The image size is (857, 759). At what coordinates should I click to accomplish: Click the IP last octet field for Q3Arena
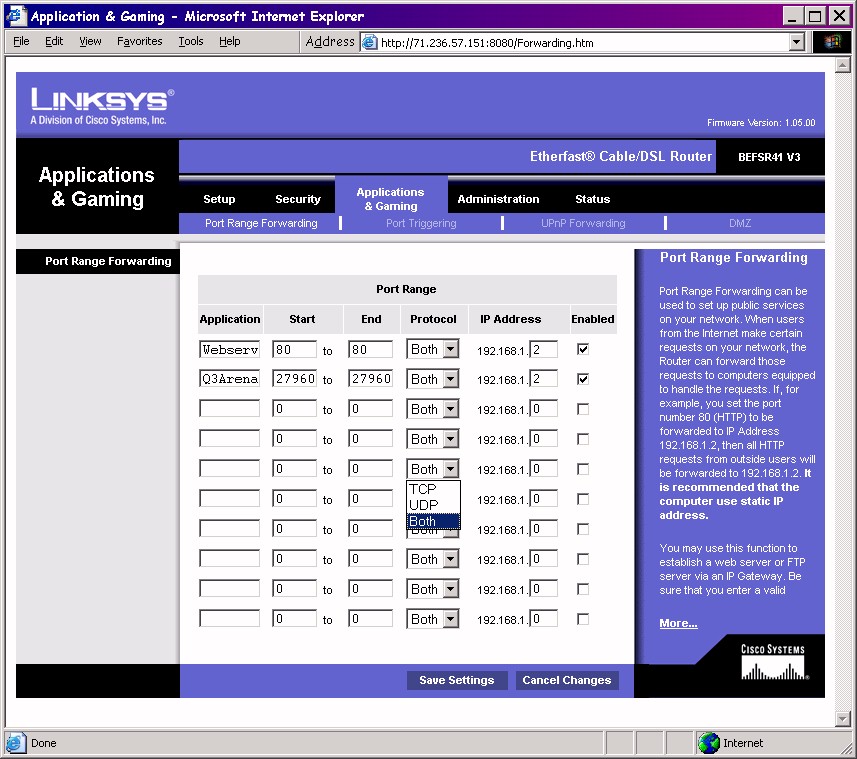click(x=544, y=379)
